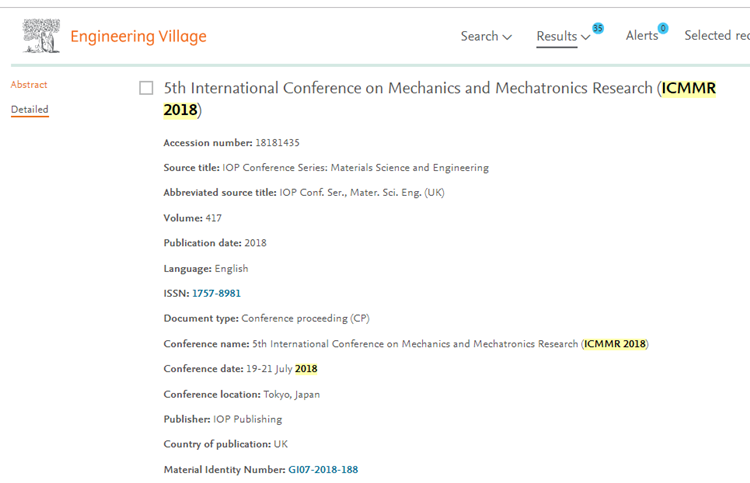750x483 pixels.
Task: Click the record title ICMMR 2018
Action: click(440, 99)
